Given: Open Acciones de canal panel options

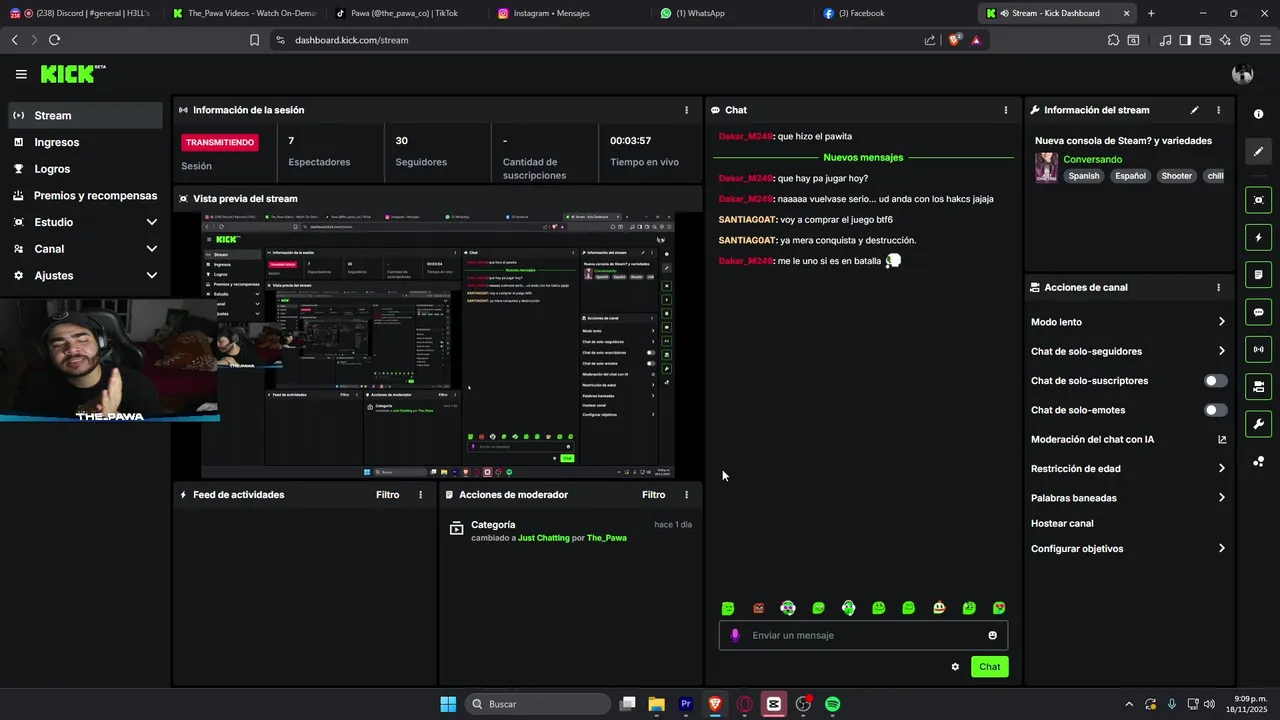Looking at the screenshot, I should (x=1218, y=287).
